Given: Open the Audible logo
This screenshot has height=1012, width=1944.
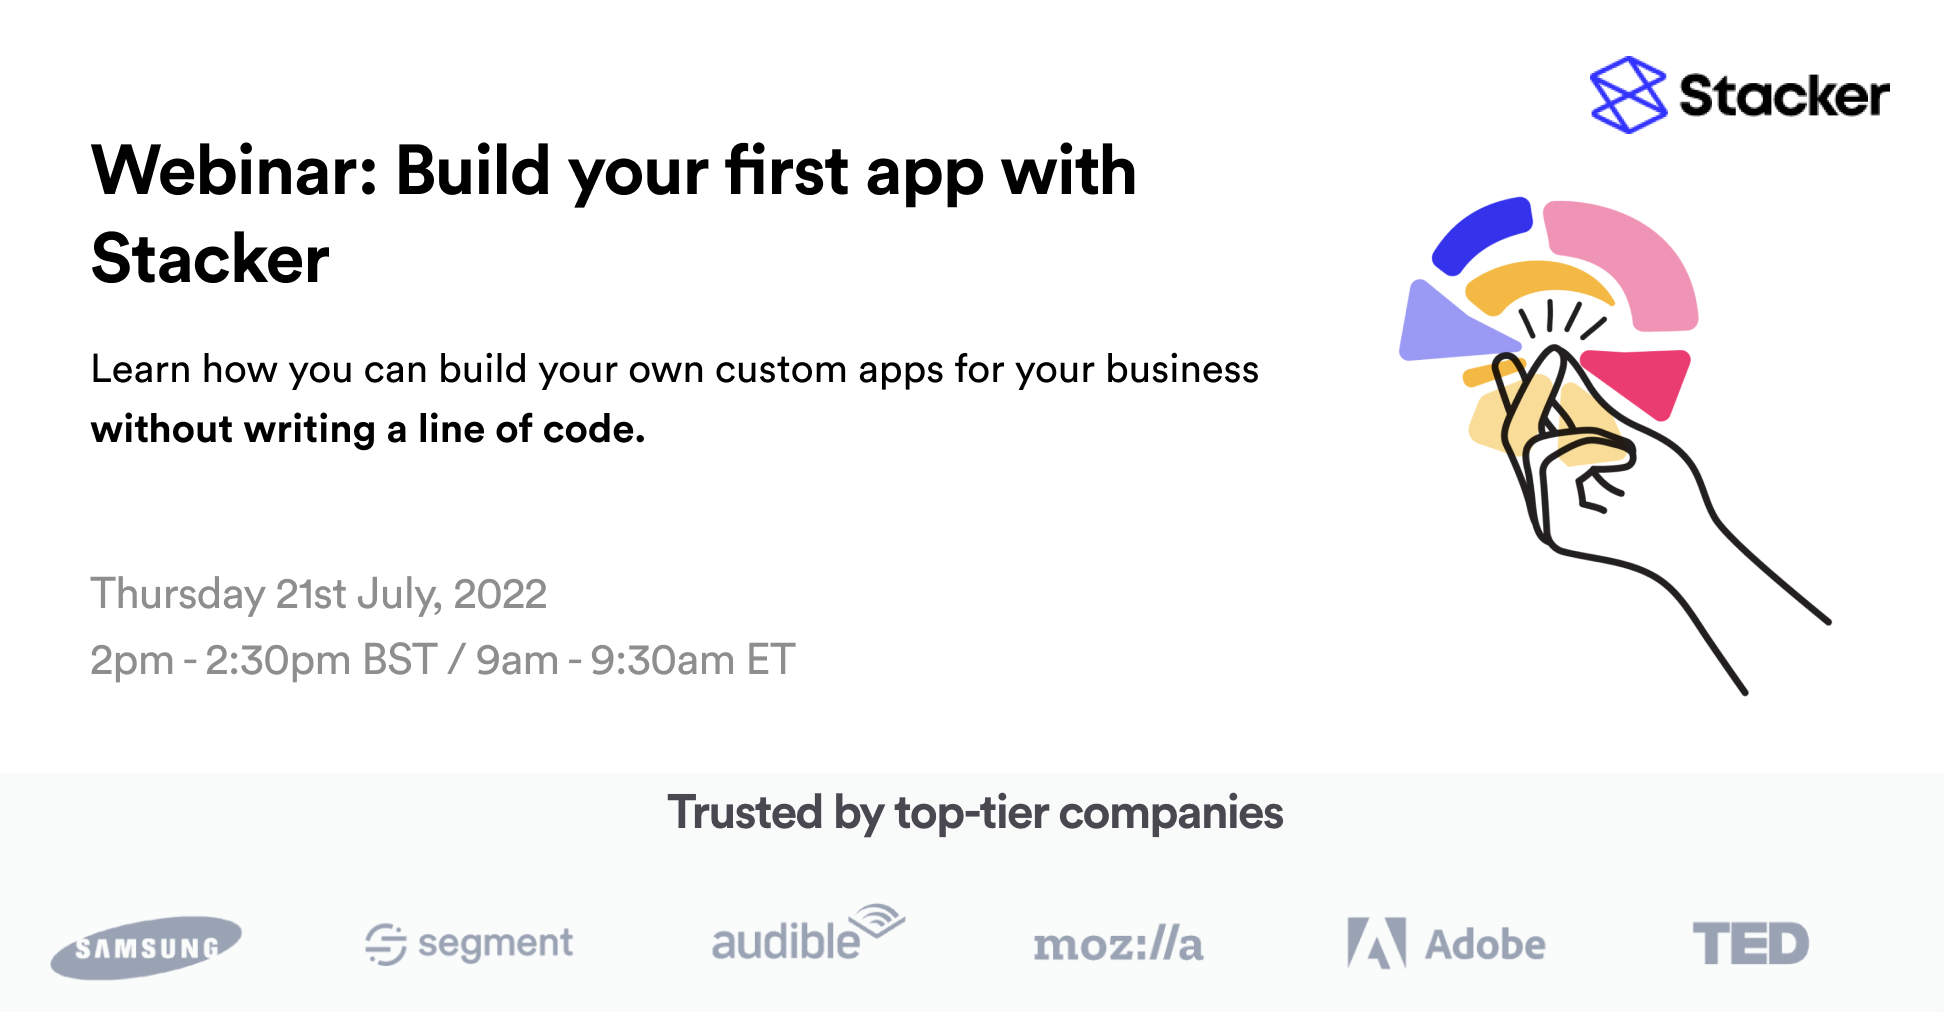Looking at the screenshot, I should pos(808,934).
